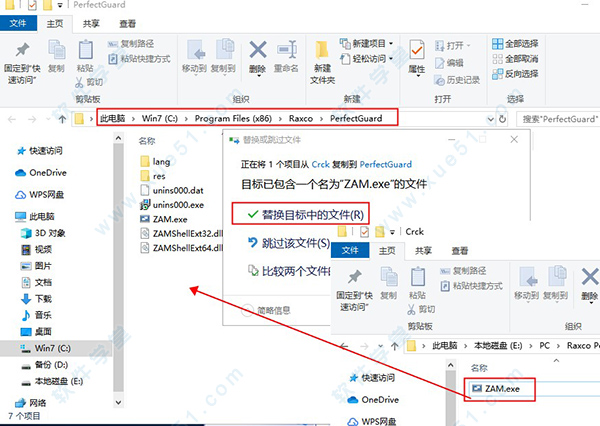
Task: Click the Rename (重命名) icon
Action: [287, 51]
